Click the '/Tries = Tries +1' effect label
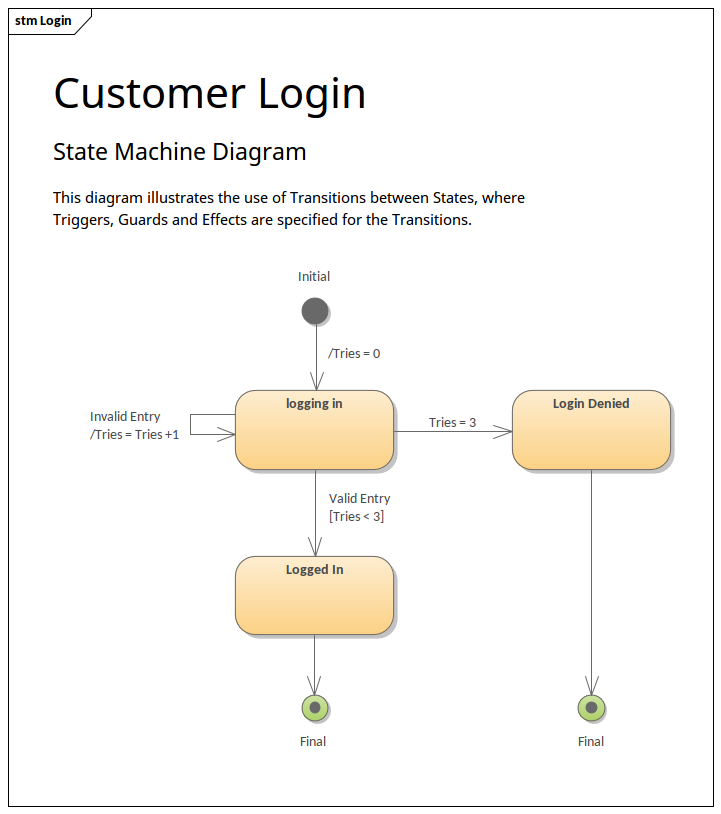 (134, 435)
